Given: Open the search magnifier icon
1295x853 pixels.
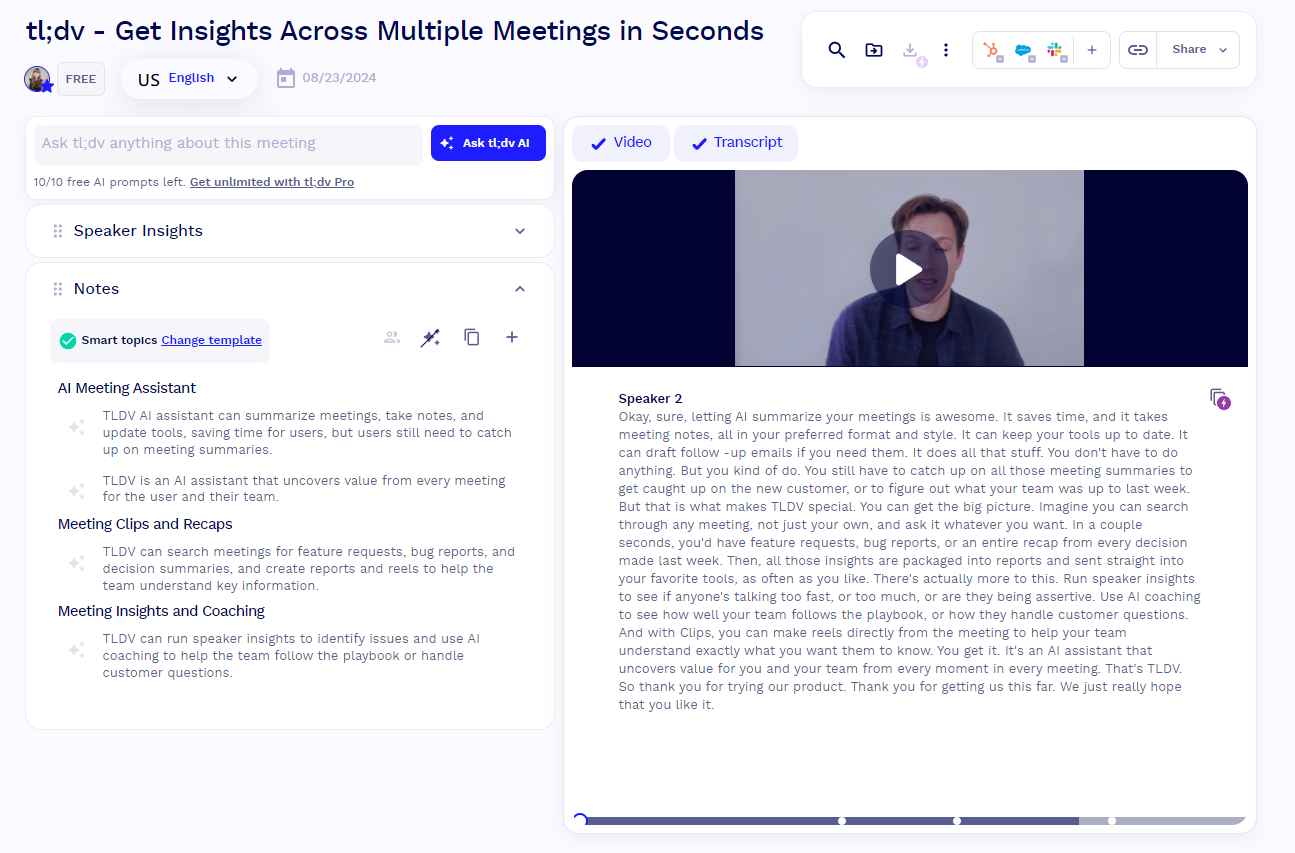Looking at the screenshot, I should [837, 50].
